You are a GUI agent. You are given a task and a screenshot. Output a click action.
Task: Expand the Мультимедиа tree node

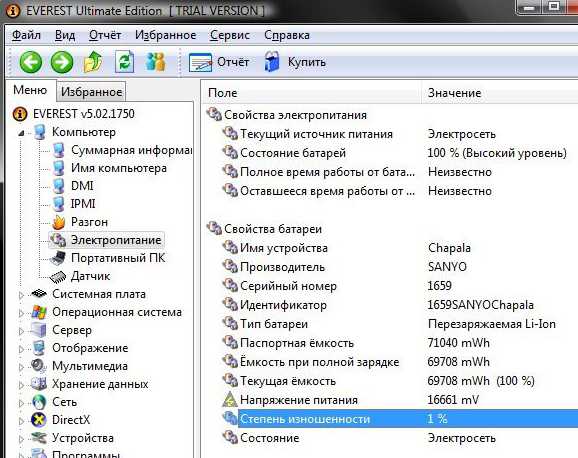[21, 367]
